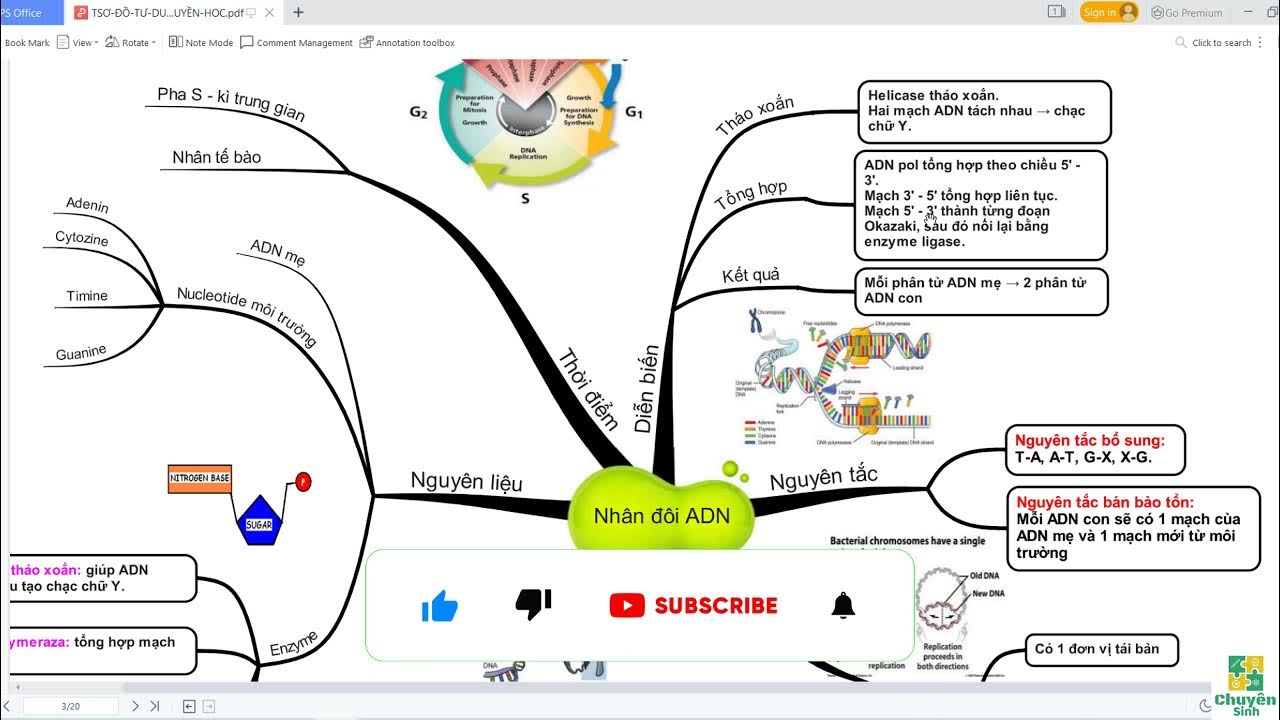
Task: Click the Enzyme branch label
Action: (x=294, y=643)
